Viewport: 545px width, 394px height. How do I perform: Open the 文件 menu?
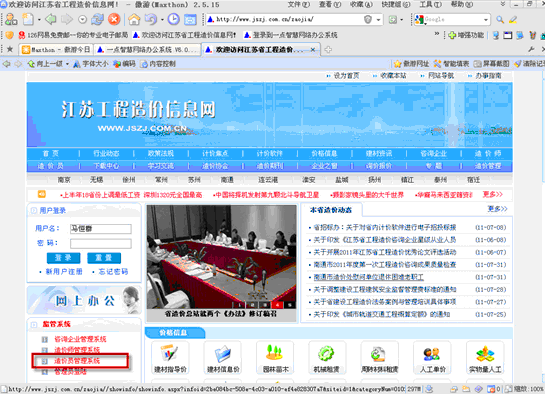299,5
